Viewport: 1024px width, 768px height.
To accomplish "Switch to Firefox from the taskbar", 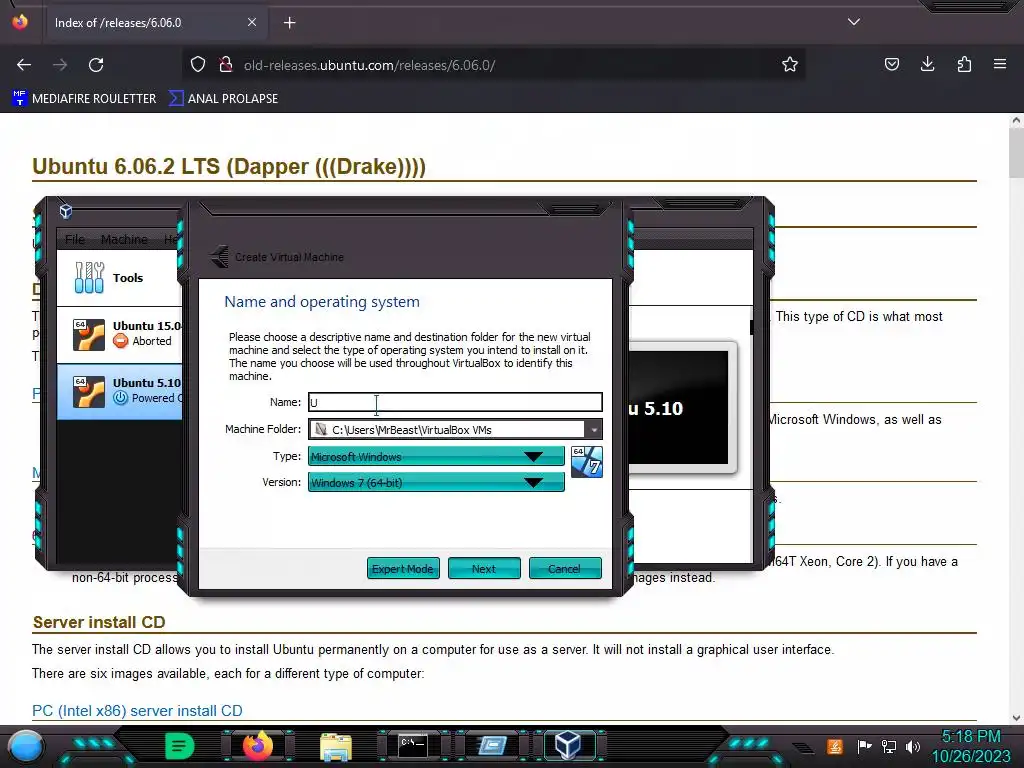I will 258,746.
